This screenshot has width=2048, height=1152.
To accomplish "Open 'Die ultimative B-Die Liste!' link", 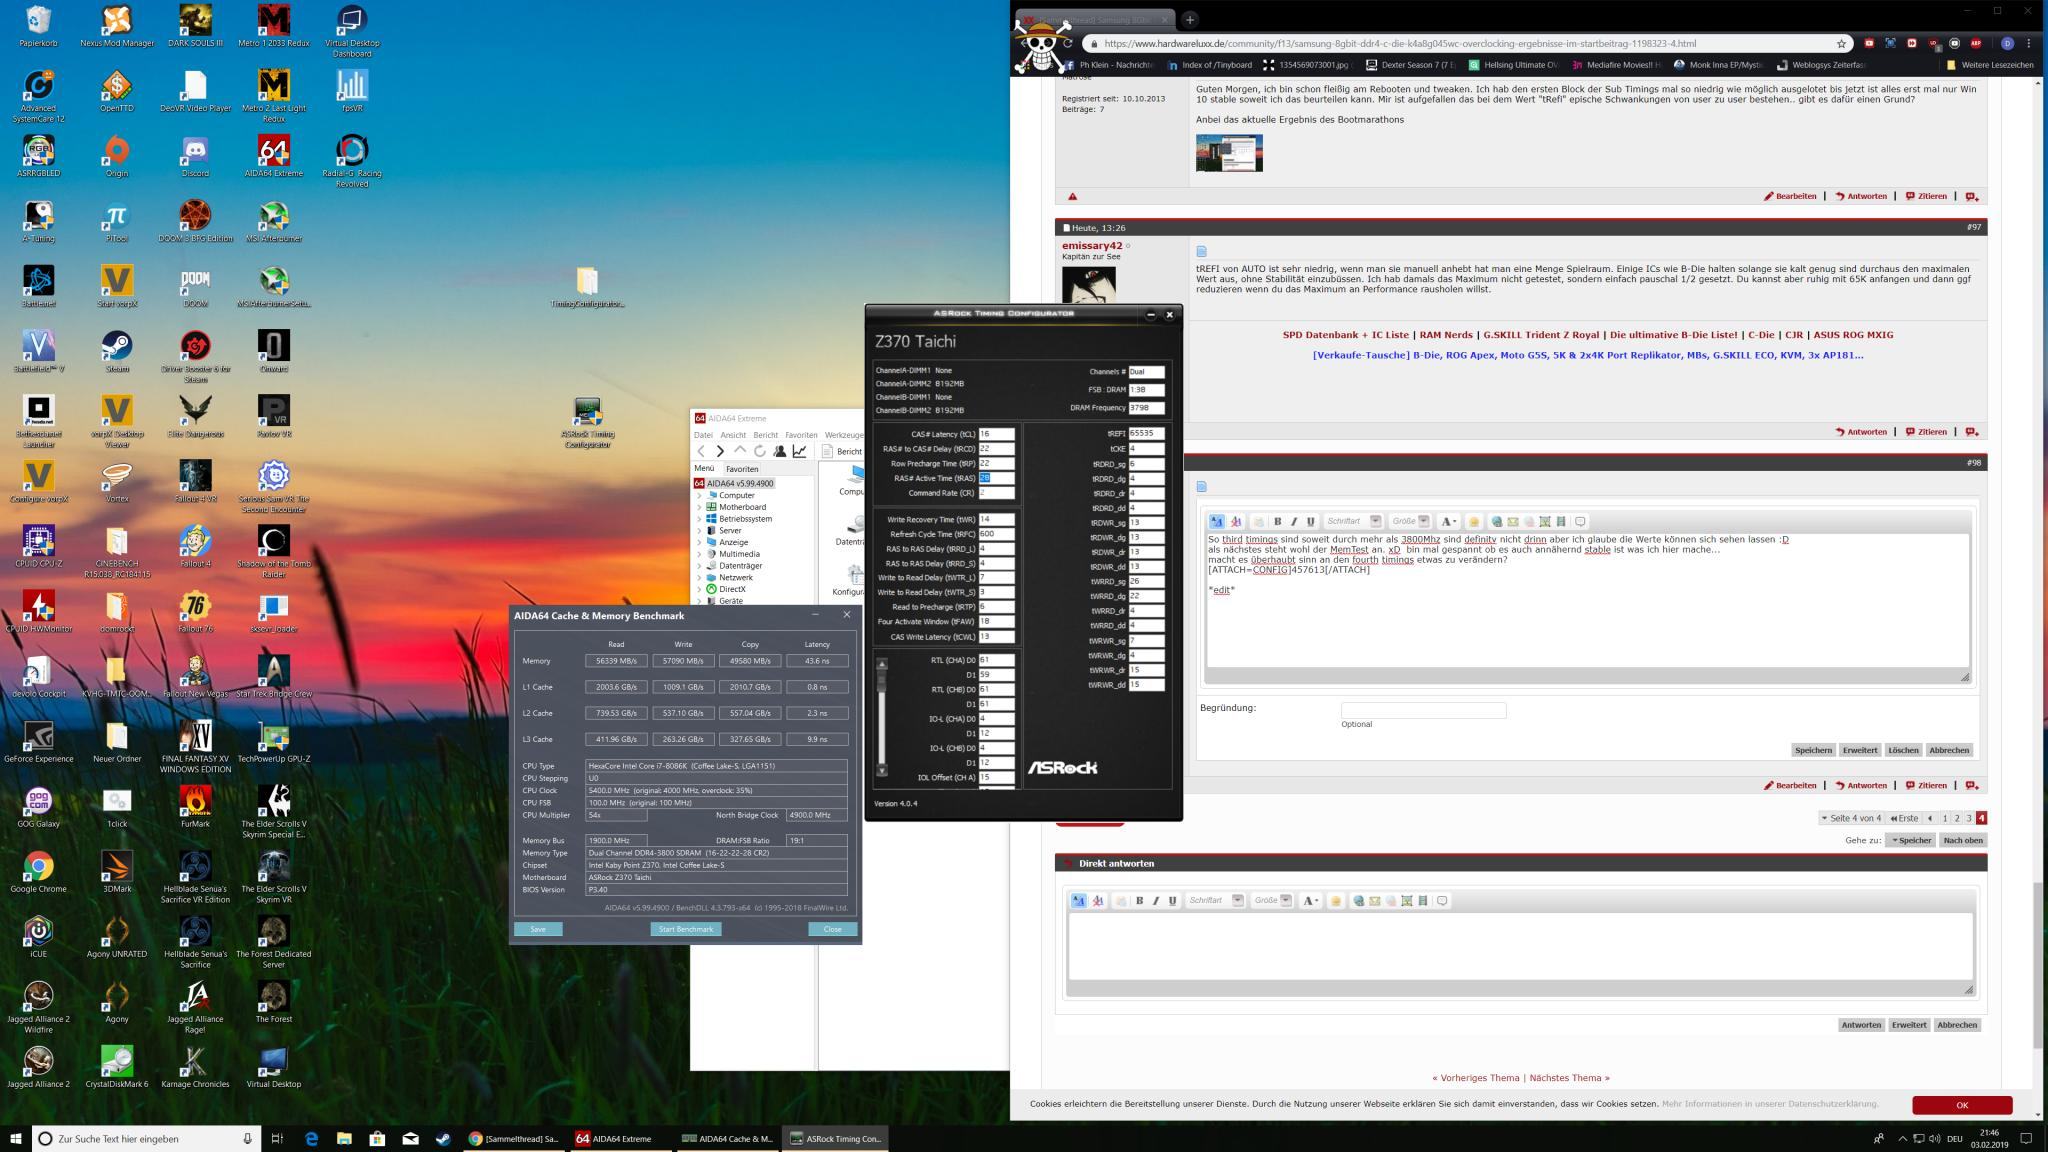I will click(1673, 335).
